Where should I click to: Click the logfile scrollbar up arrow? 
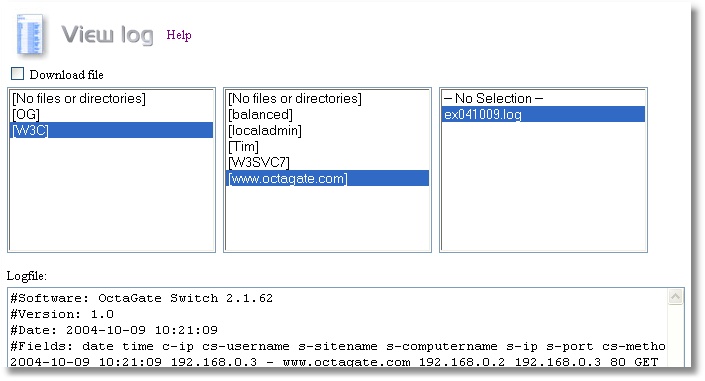click(x=675, y=297)
